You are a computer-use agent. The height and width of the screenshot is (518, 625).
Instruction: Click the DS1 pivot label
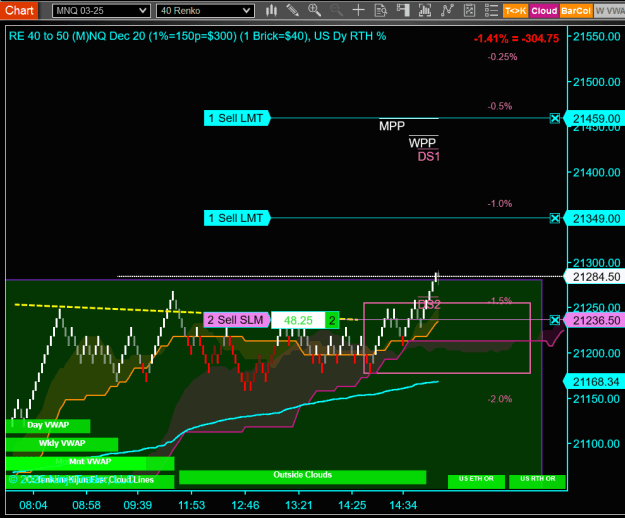click(x=428, y=157)
